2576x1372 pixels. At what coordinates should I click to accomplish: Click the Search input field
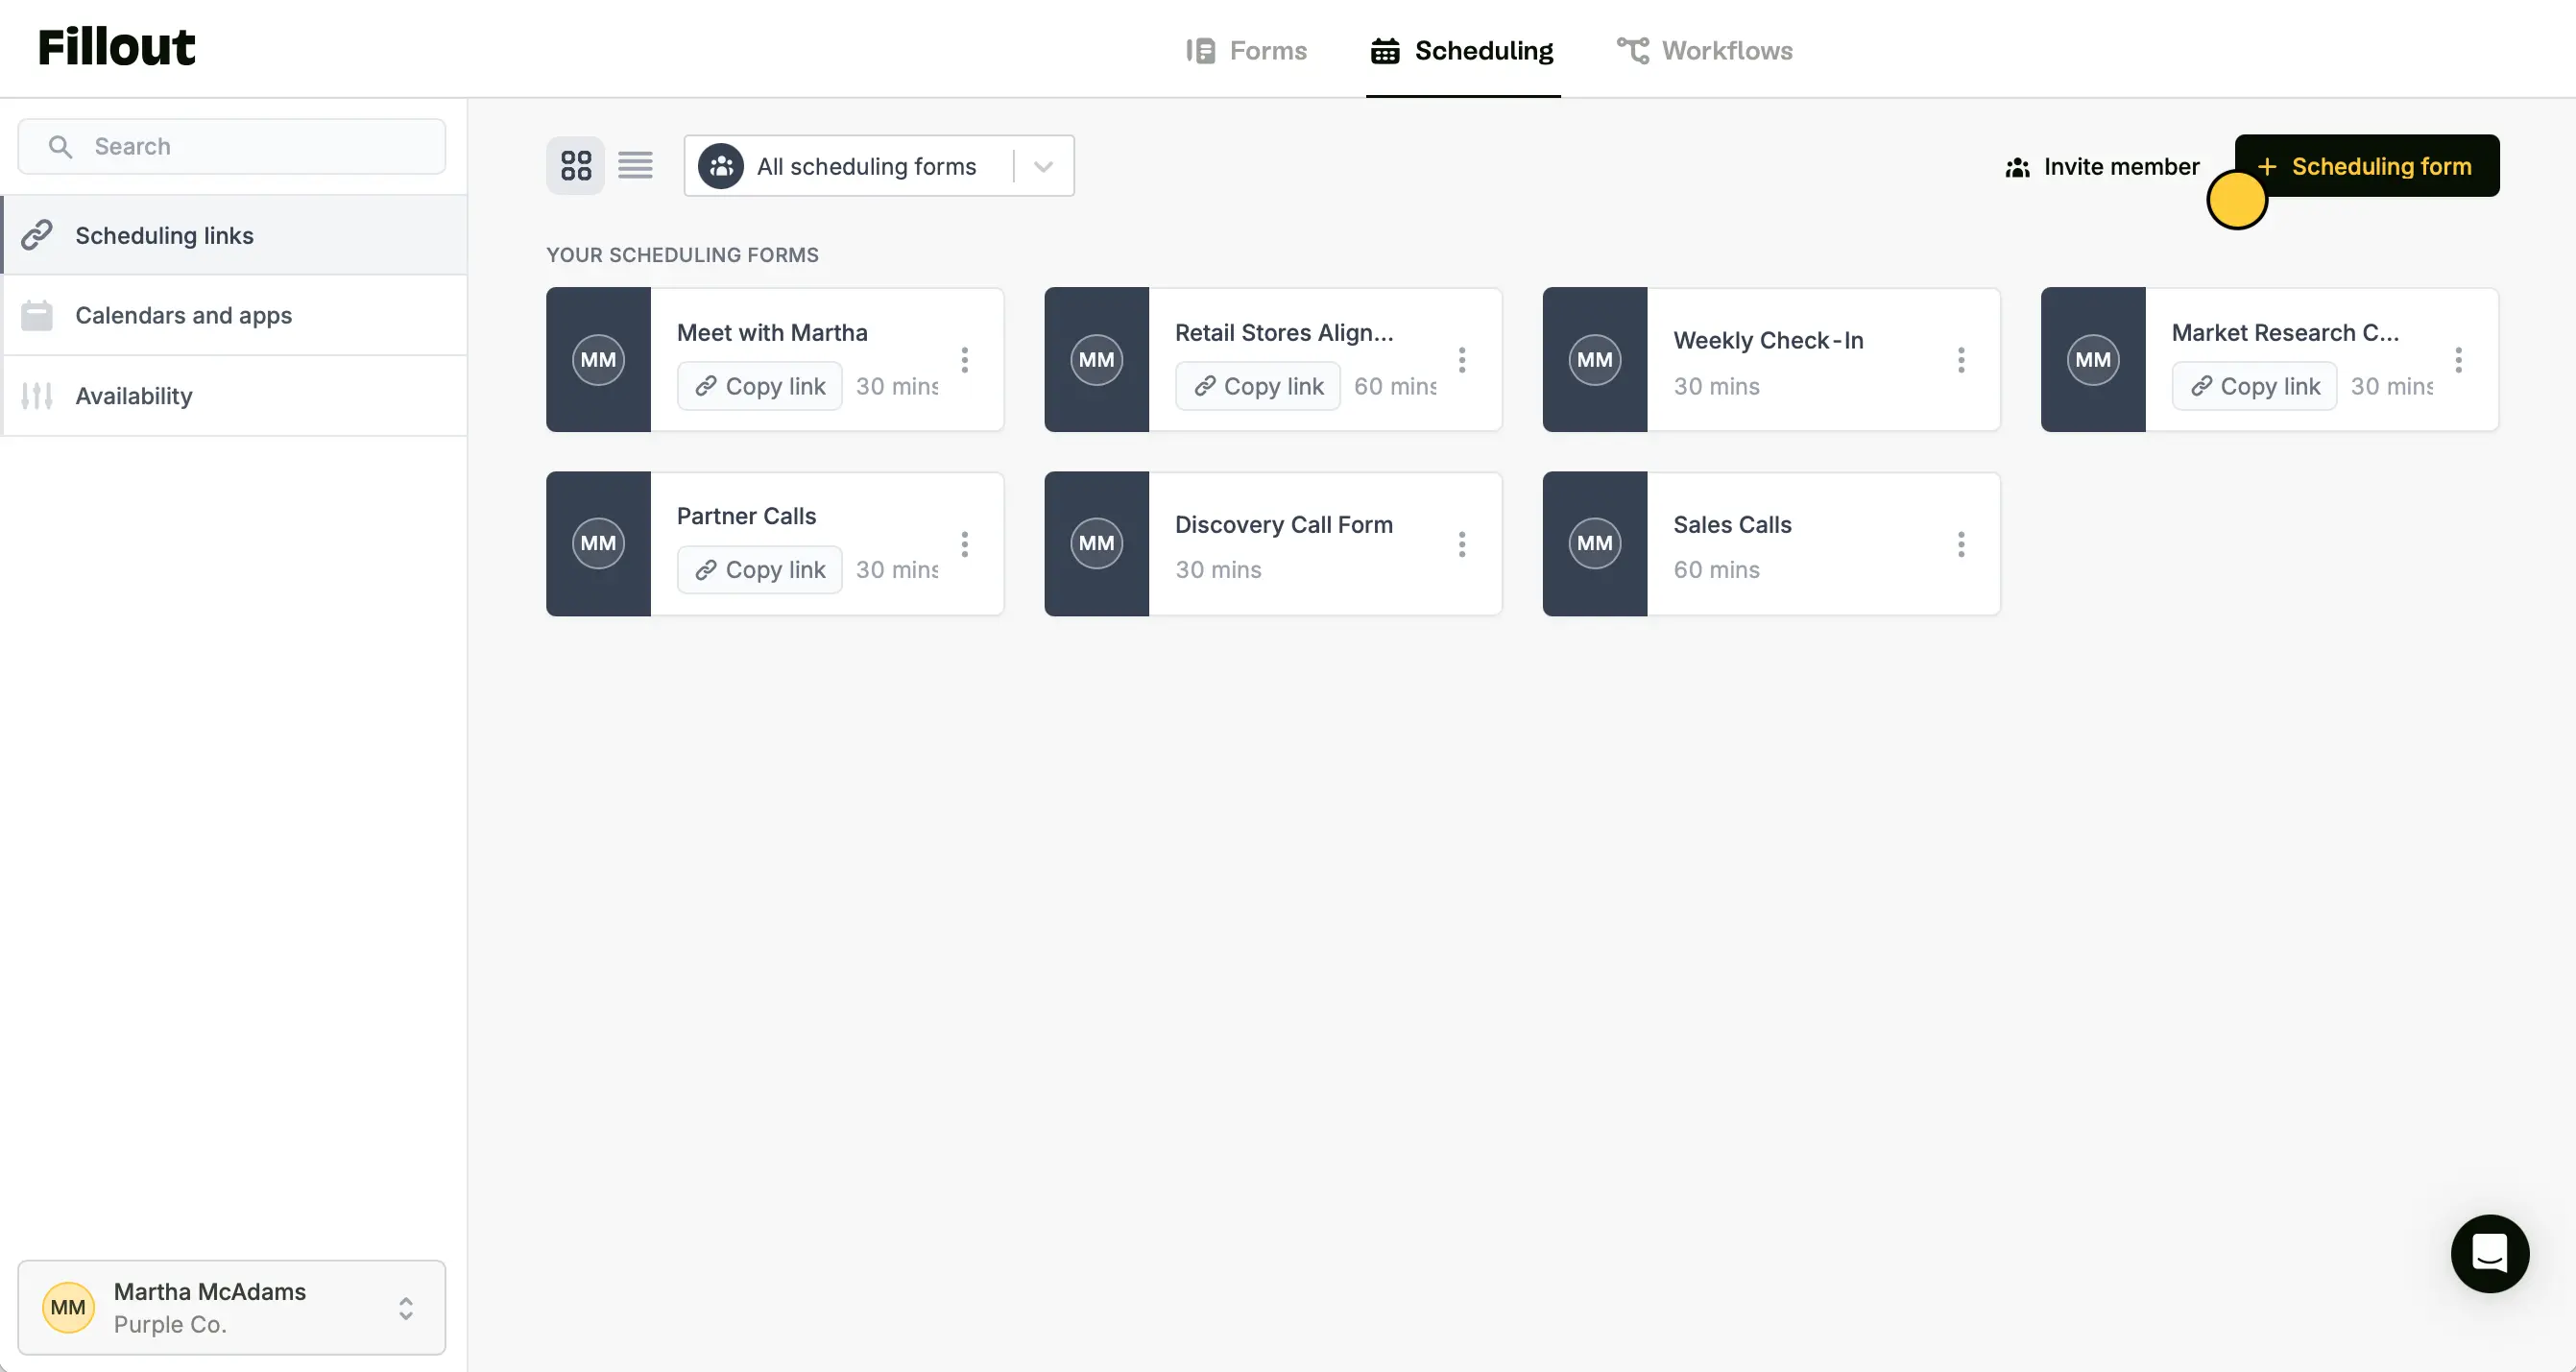[x=232, y=146]
